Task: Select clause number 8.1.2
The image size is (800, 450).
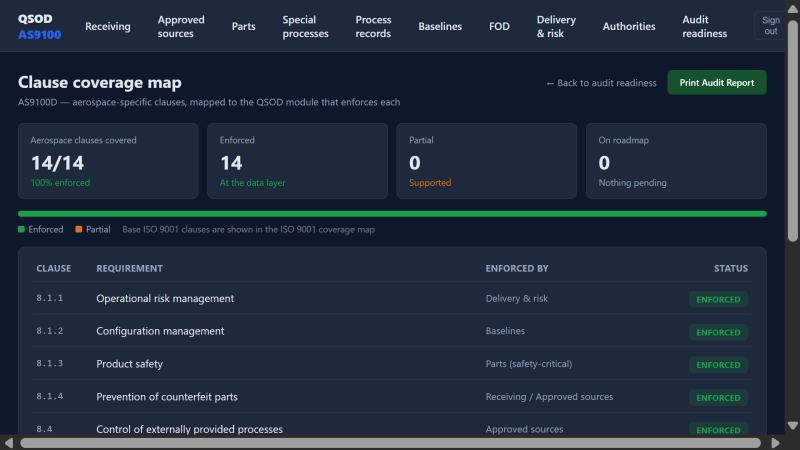Action: click(49, 331)
